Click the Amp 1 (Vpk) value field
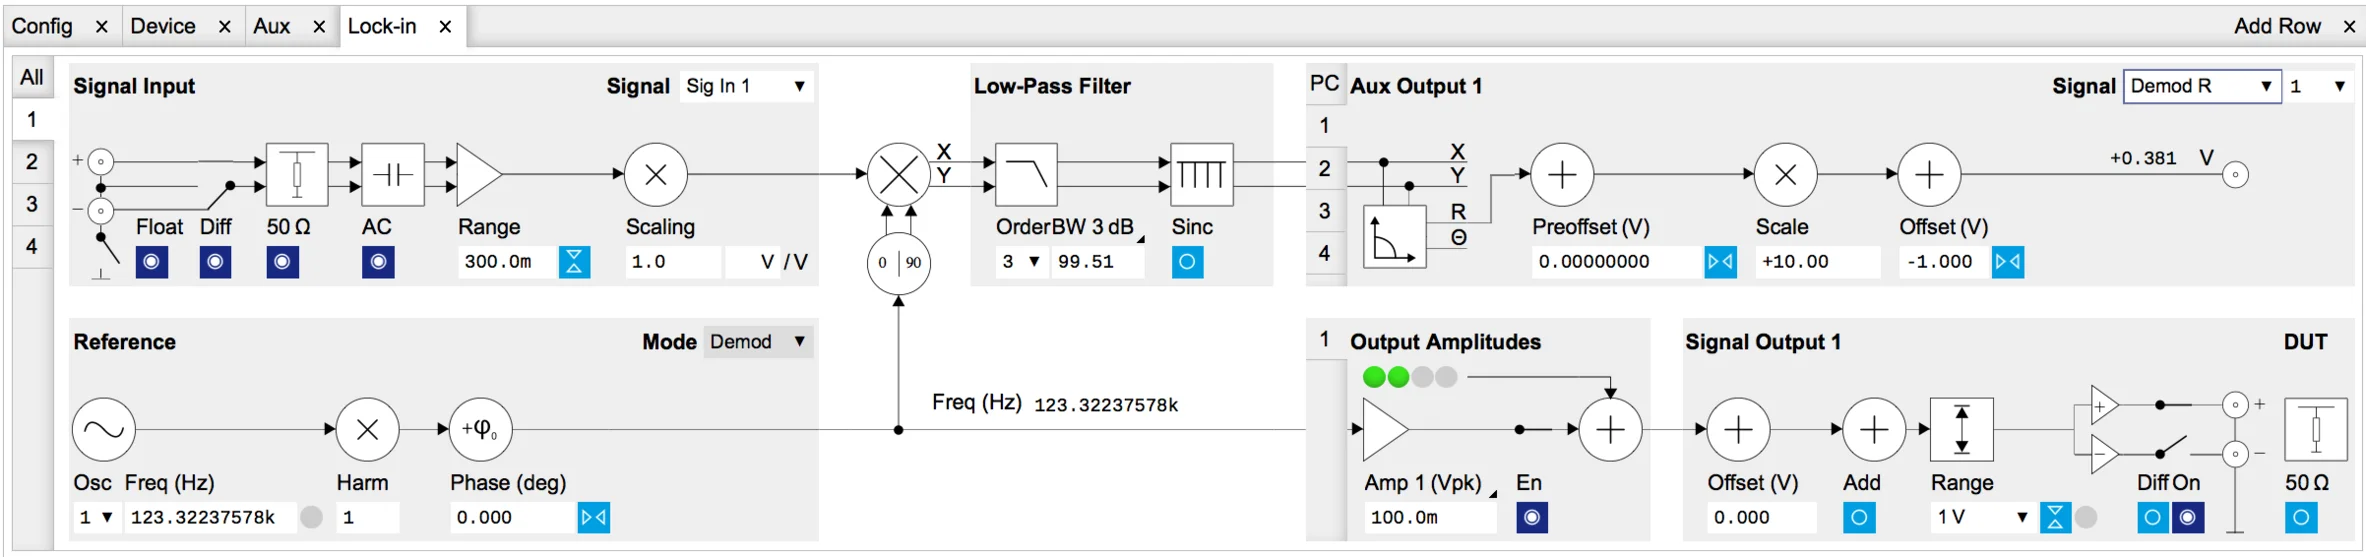Viewport: 2366px width, 557px height. click(x=1430, y=517)
